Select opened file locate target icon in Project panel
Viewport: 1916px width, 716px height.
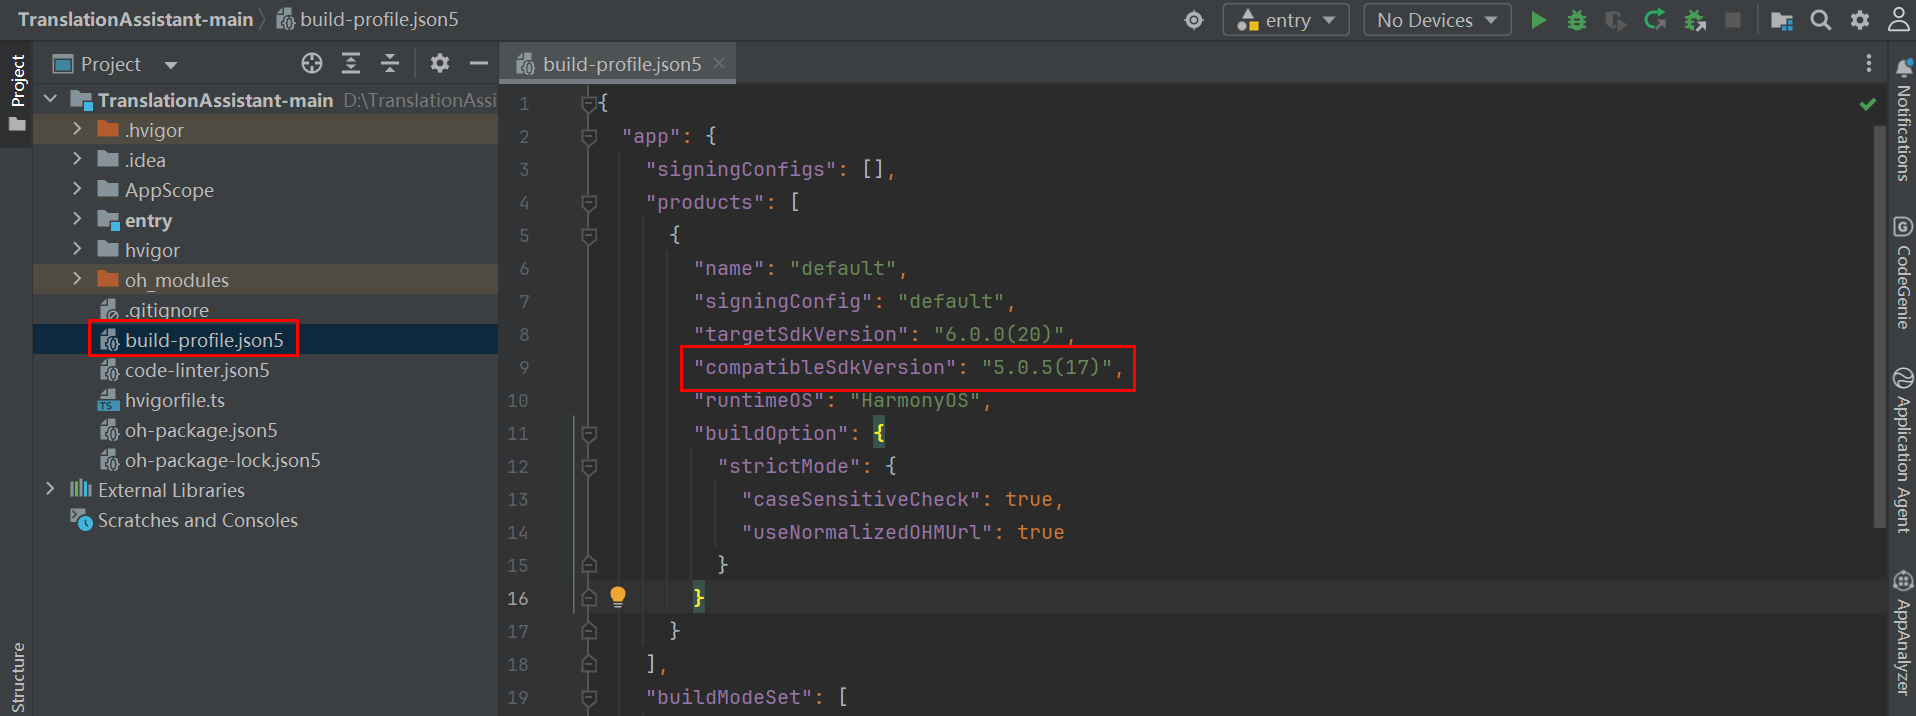pyautogui.click(x=312, y=64)
